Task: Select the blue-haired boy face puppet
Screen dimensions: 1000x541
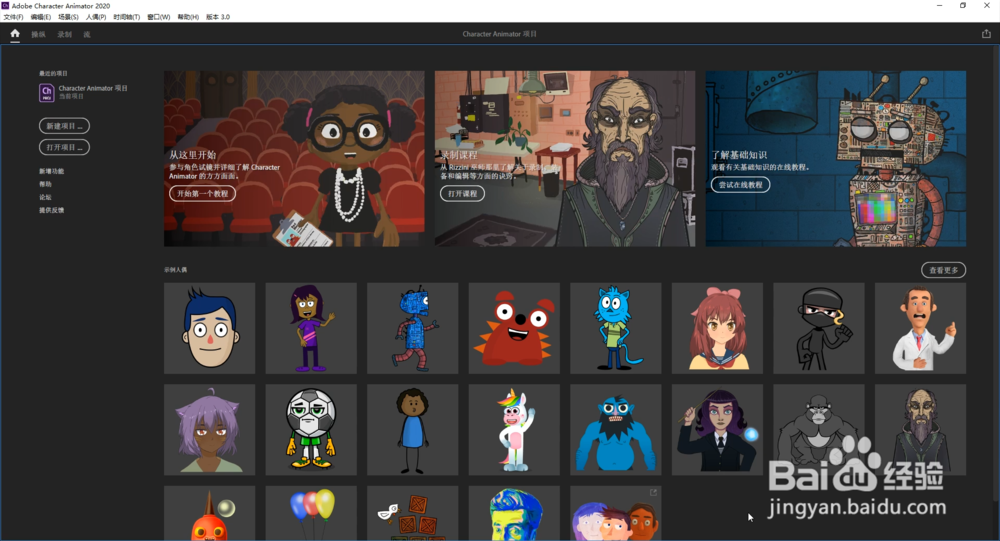Action: pos(209,328)
